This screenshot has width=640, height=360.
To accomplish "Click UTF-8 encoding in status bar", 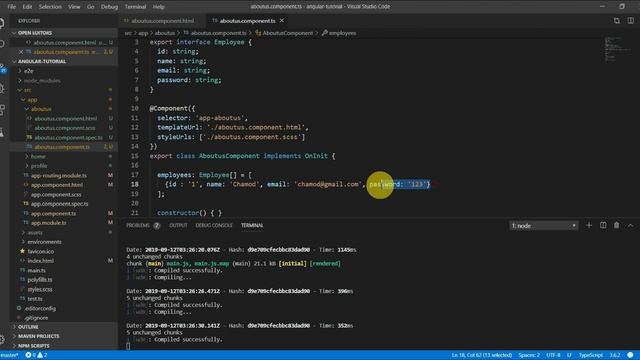I will (x=553, y=355).
